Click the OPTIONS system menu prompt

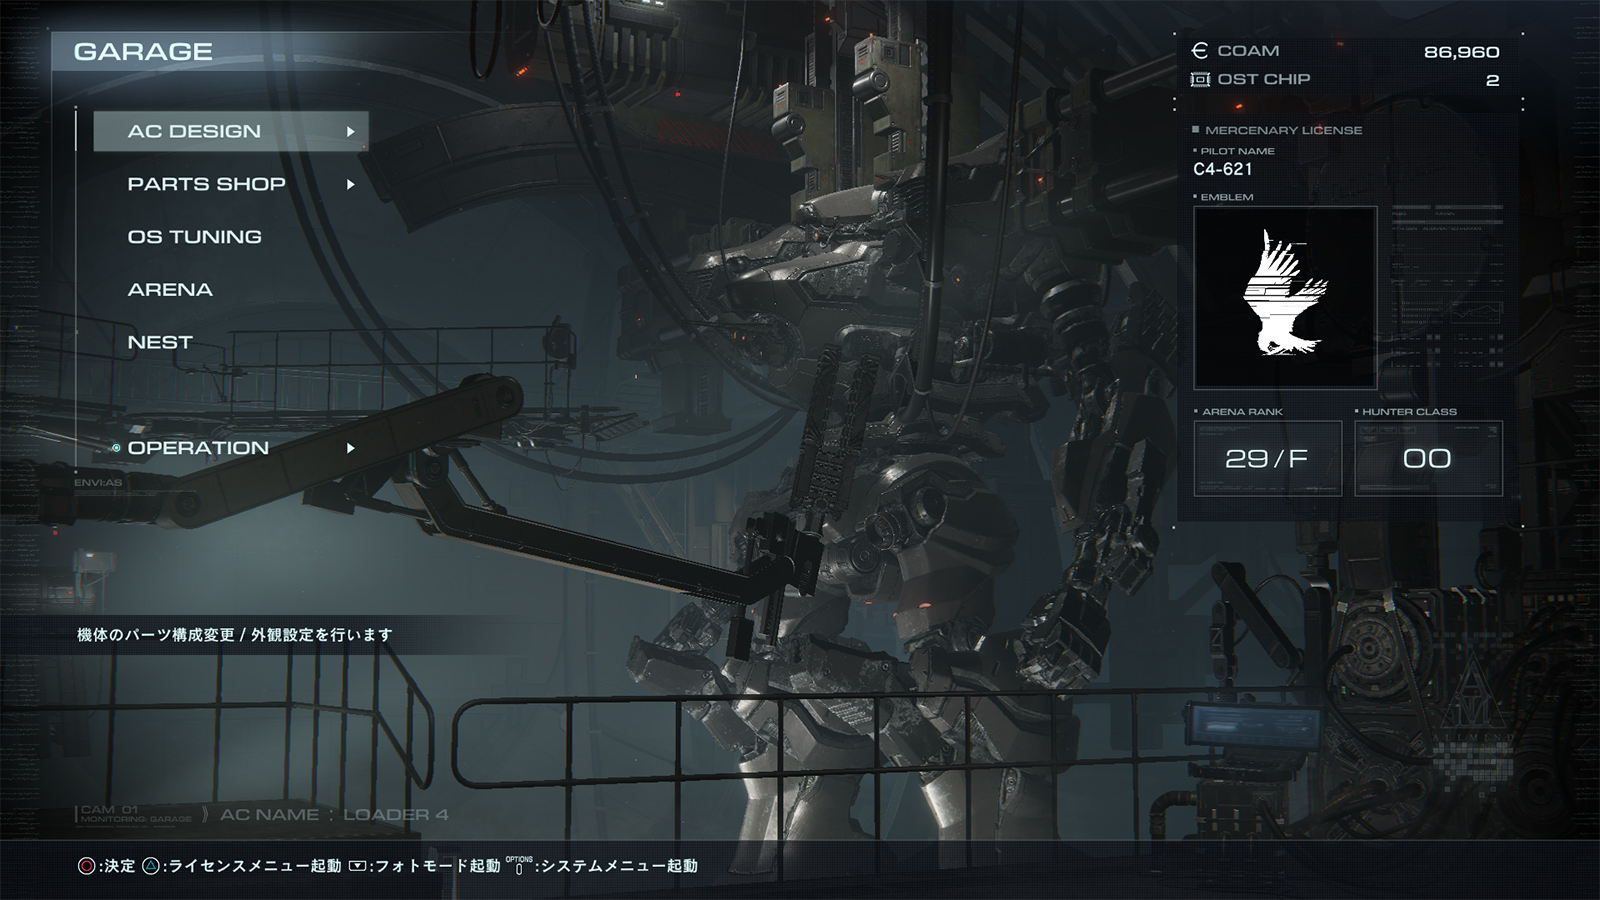tap(602, 866)
